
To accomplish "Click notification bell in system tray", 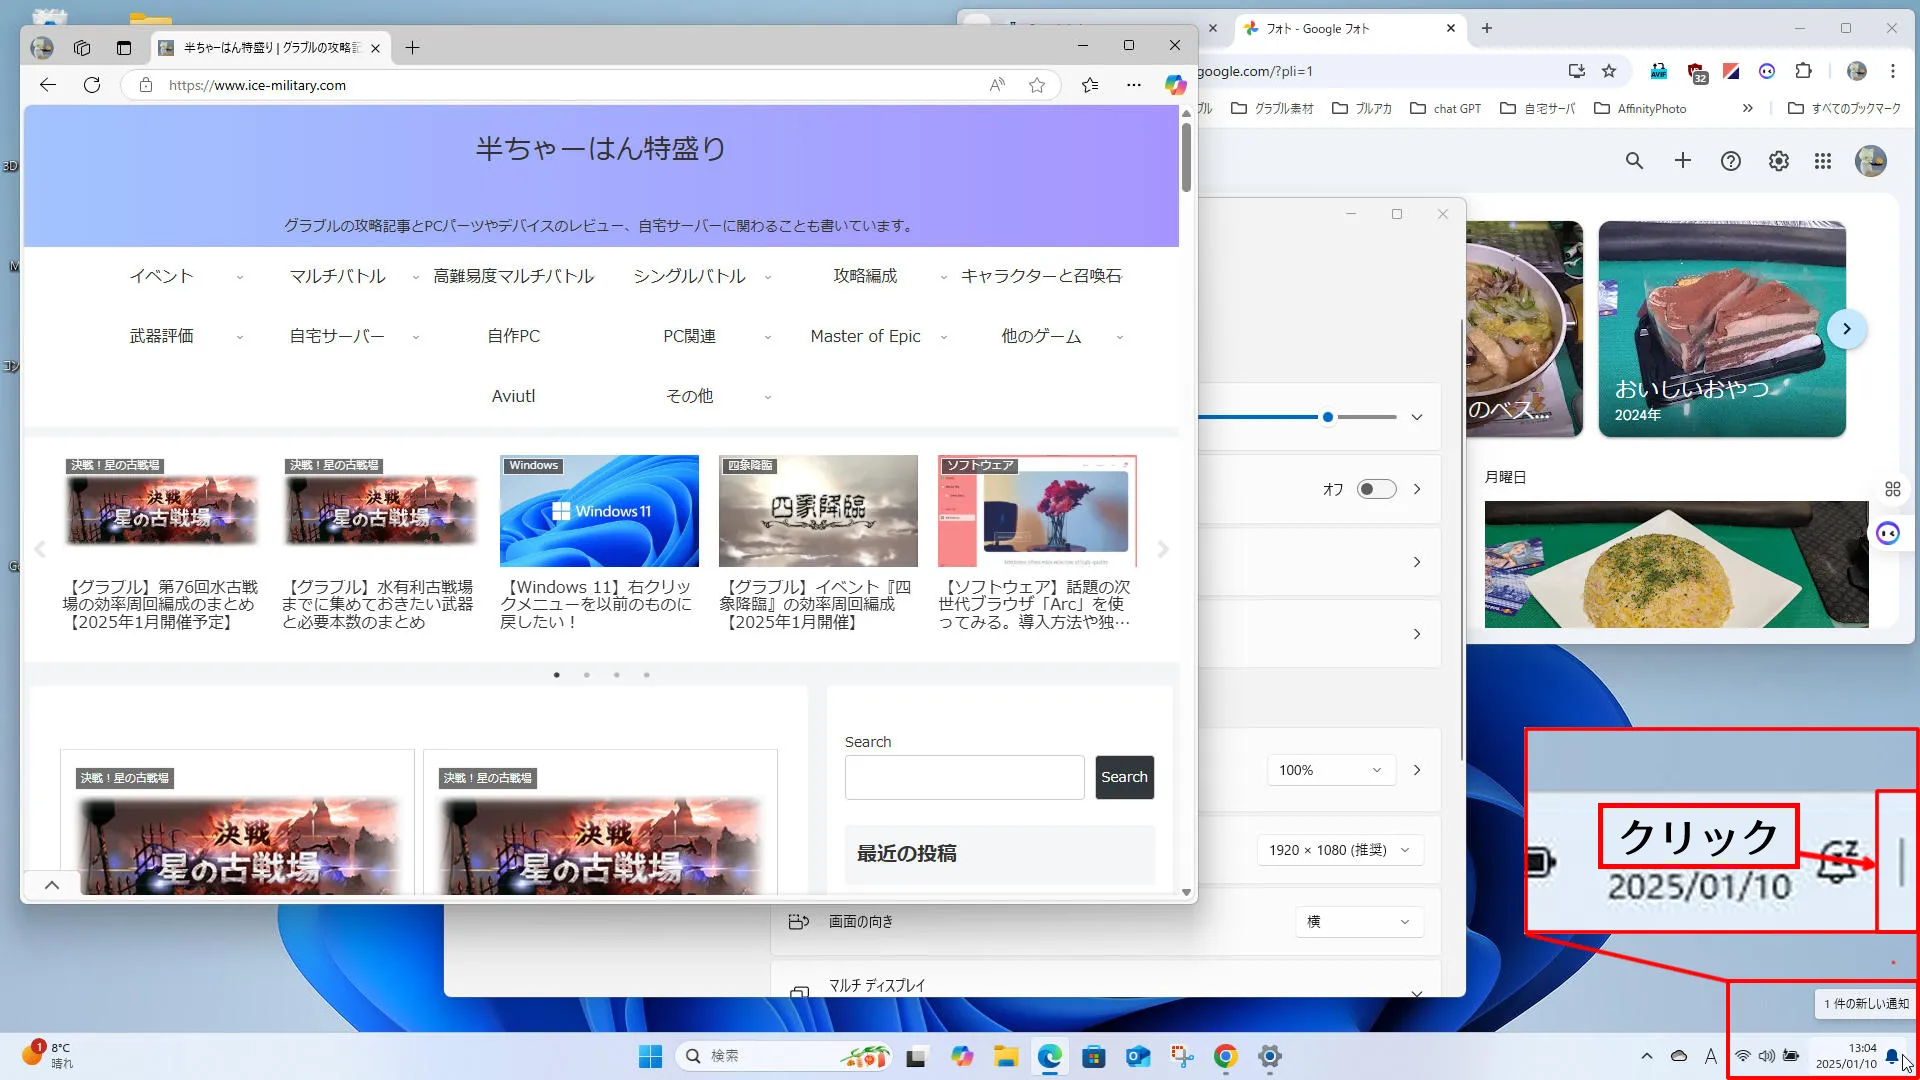I will tap(1891, 1056).
